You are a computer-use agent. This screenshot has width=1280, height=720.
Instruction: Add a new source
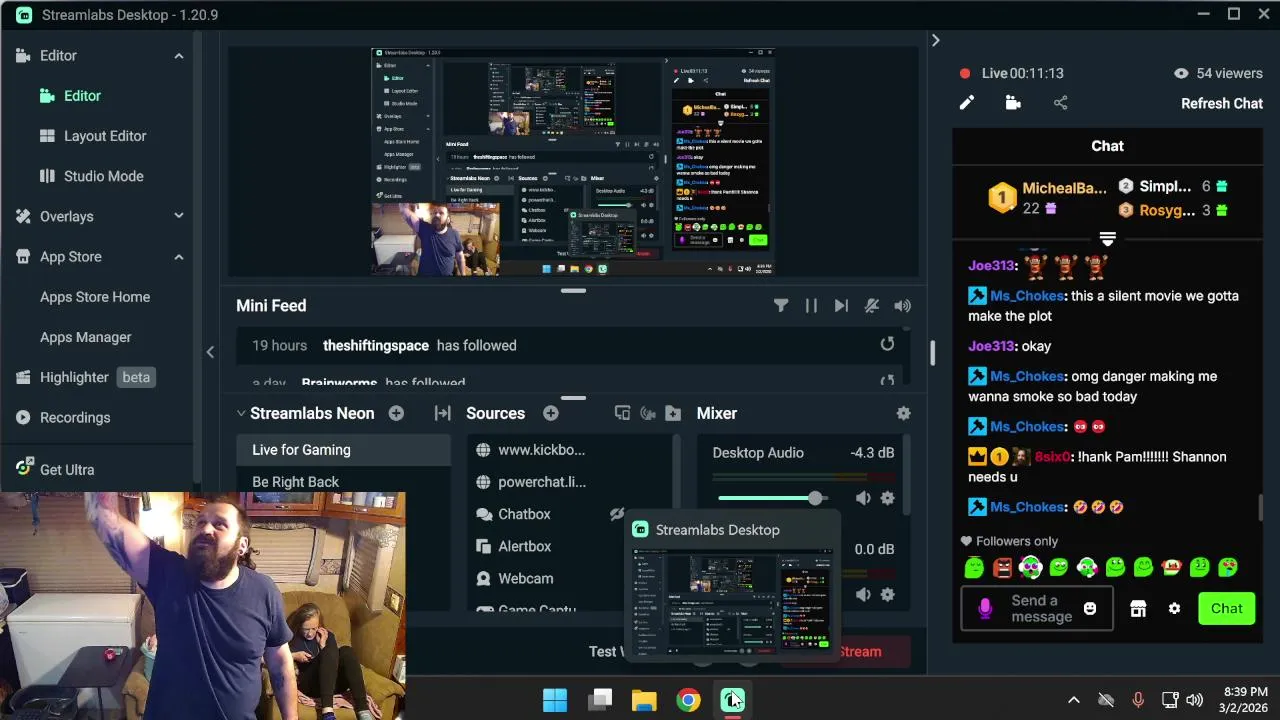[551, 413]
